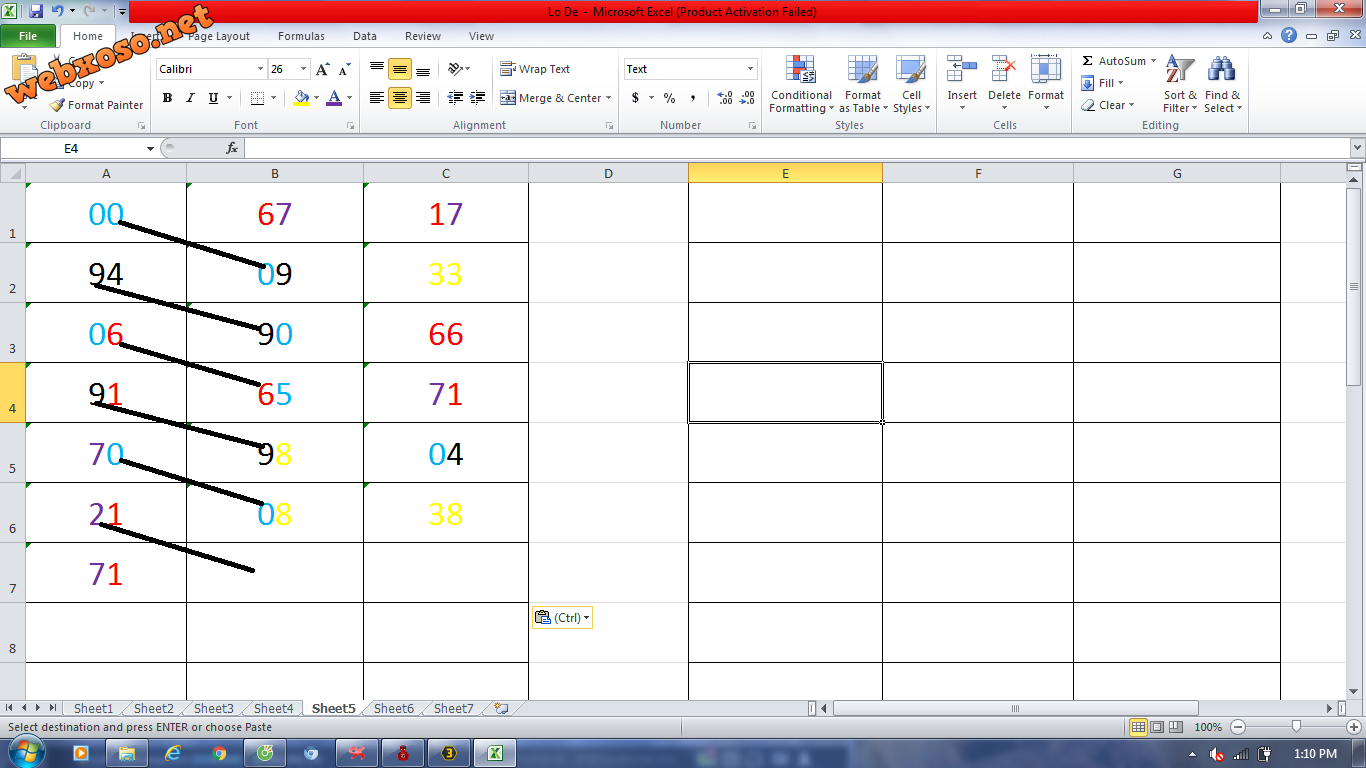Click the Delete cells icon
This screenshot has height=768, width=1366.
(x=1004, y=69)
